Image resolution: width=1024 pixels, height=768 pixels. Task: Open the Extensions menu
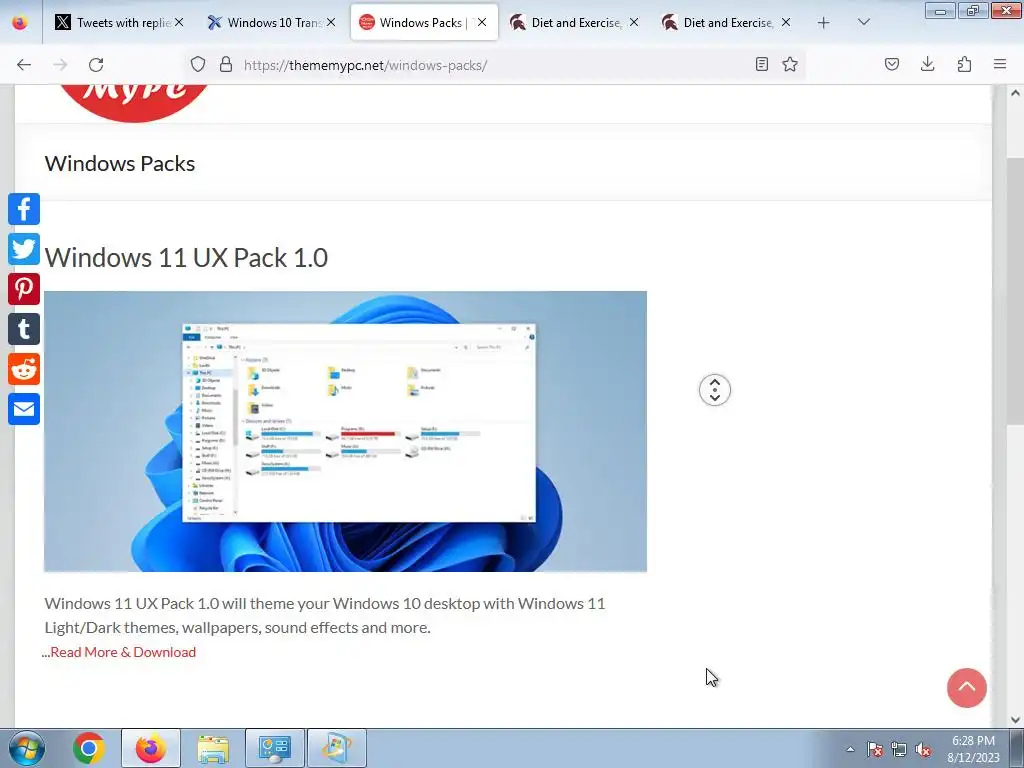click(x=964, y=65)
